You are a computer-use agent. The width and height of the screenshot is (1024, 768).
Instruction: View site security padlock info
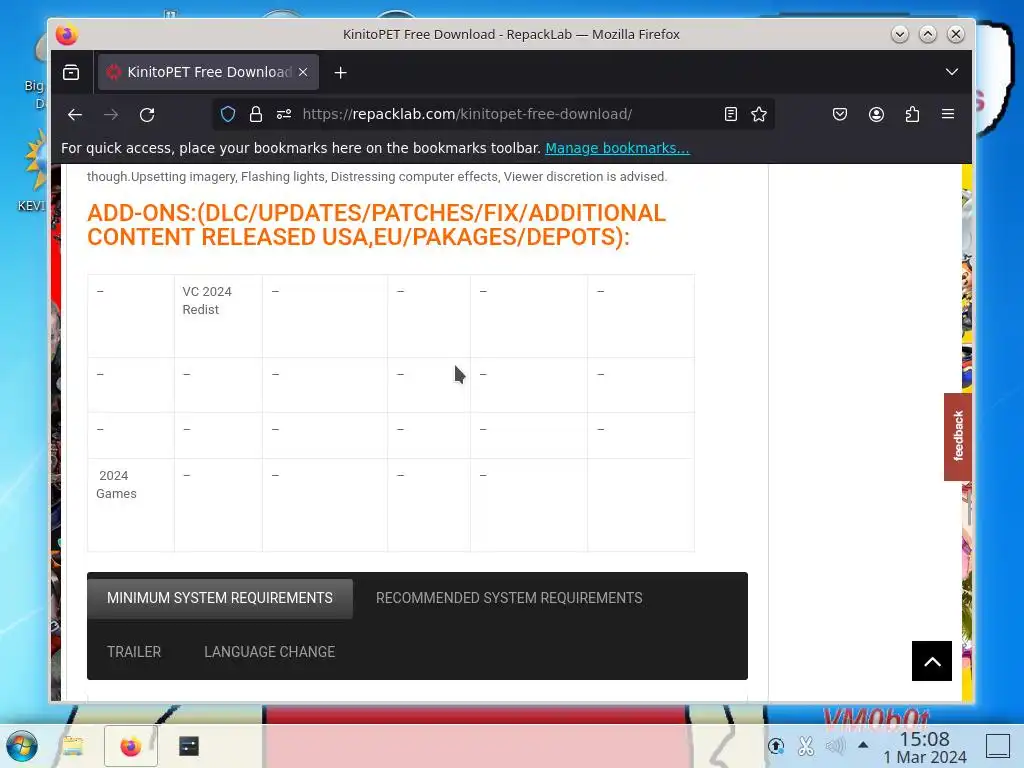[x=256, y=114]
